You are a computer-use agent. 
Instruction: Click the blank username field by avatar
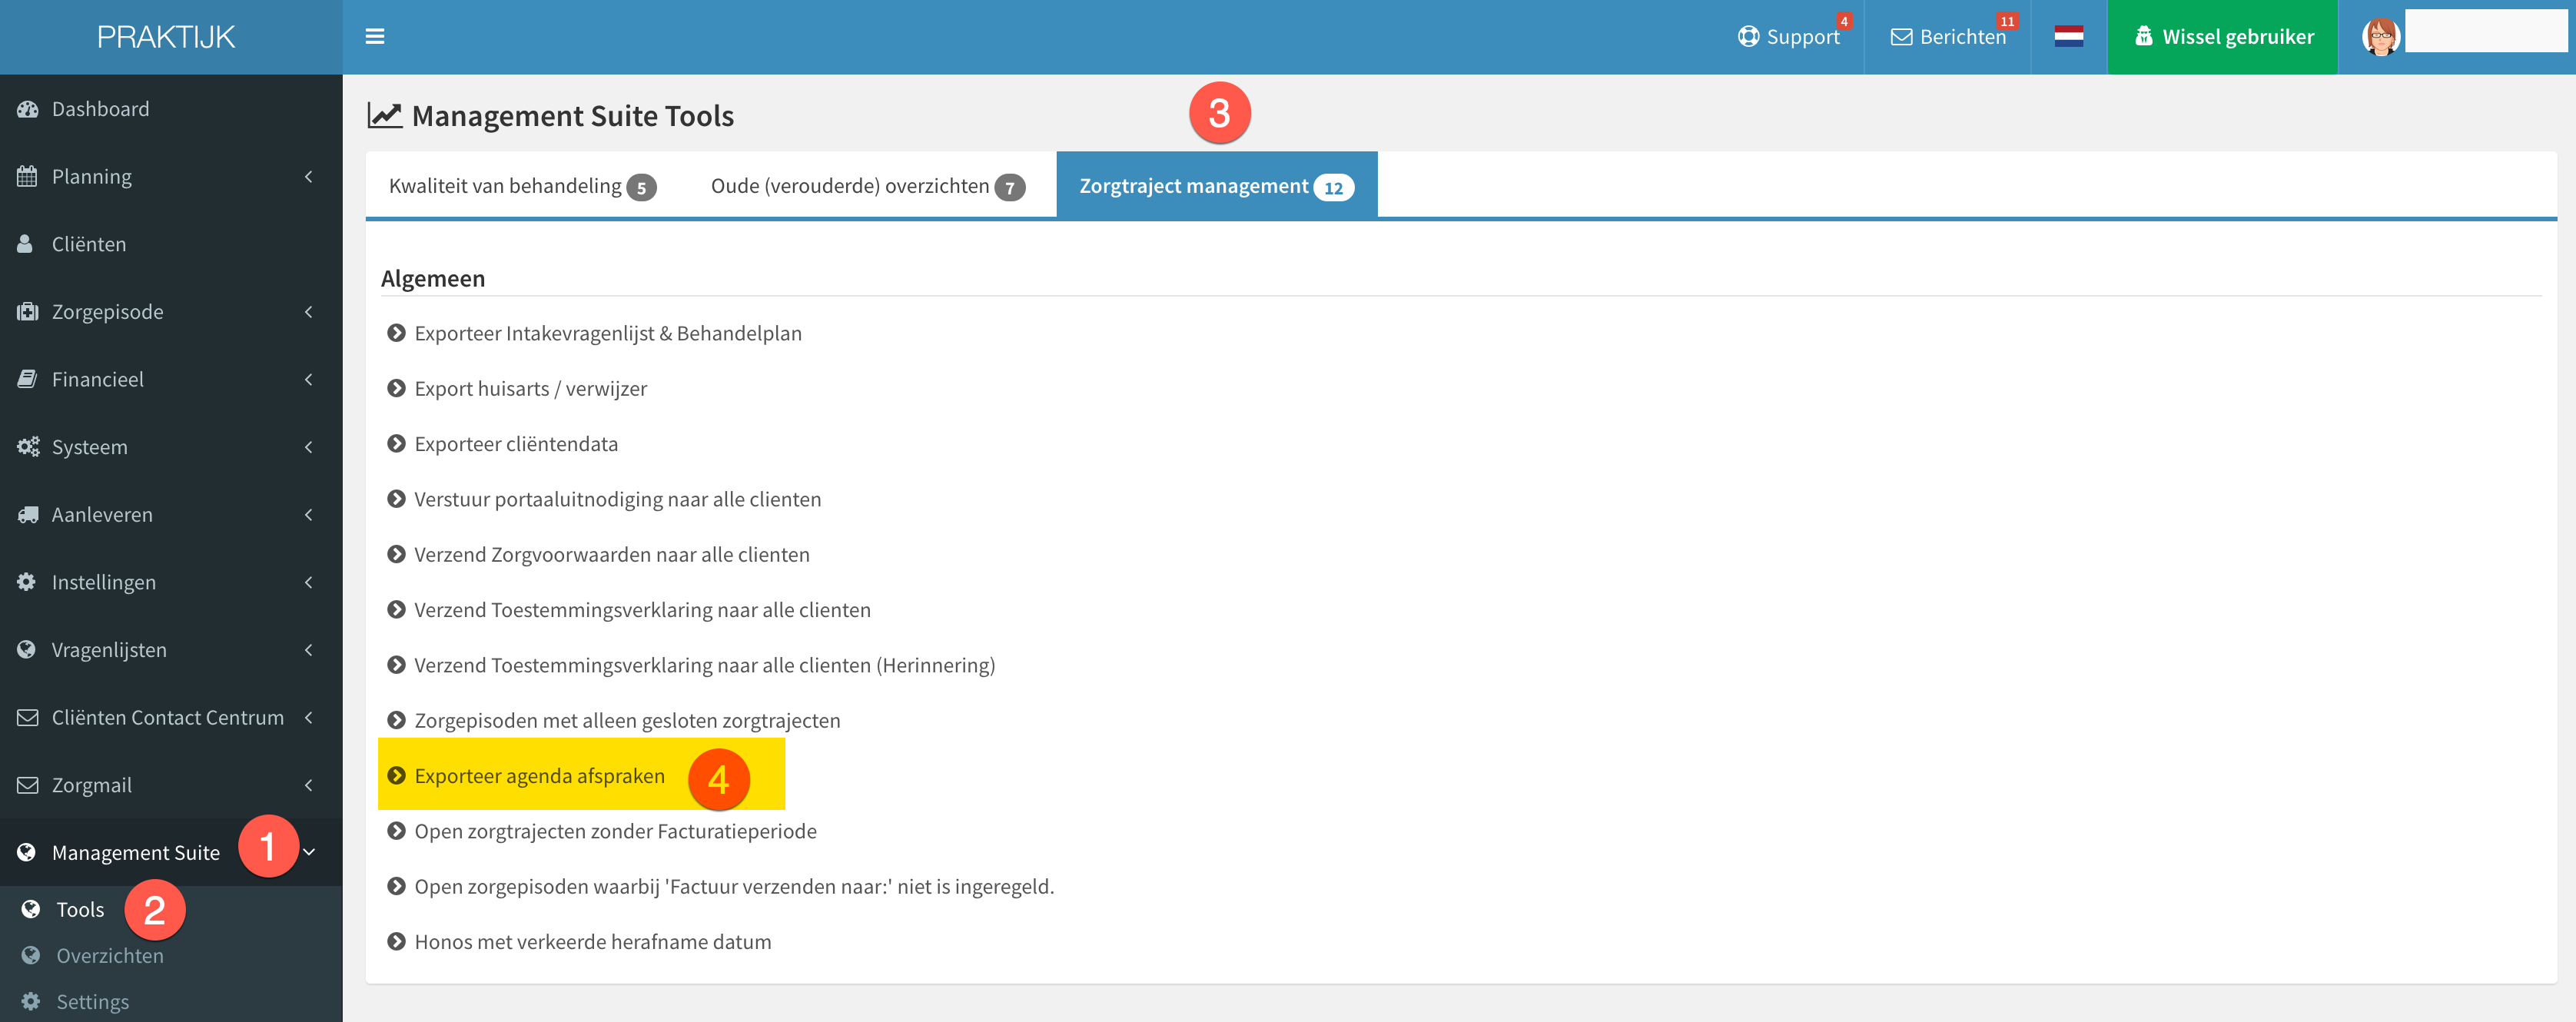[x=2485, y=31]
